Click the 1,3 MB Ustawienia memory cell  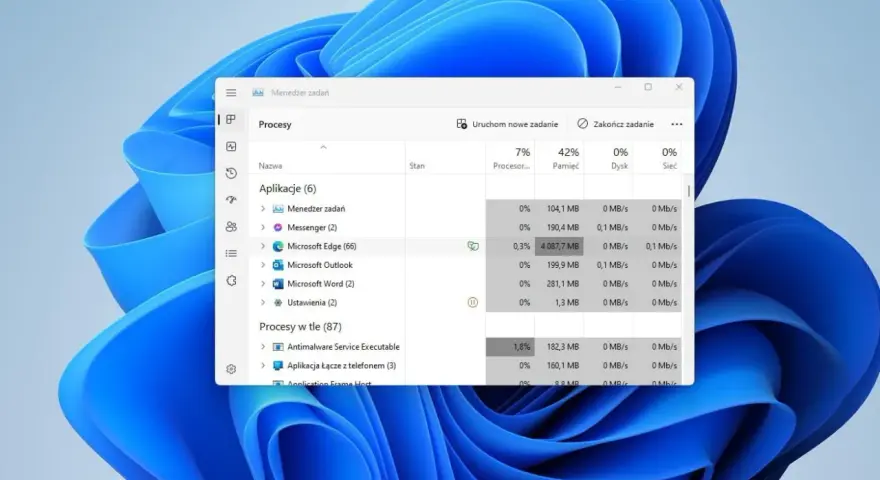pos(560,303)
